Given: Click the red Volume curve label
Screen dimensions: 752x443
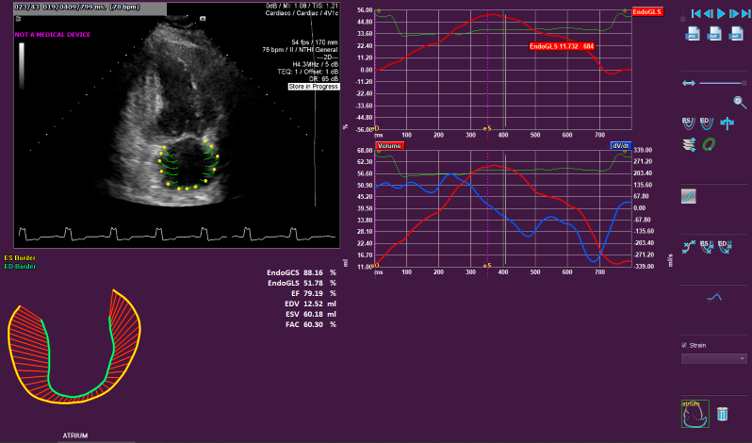Looking at the screenshot, I should click(389, 146).
